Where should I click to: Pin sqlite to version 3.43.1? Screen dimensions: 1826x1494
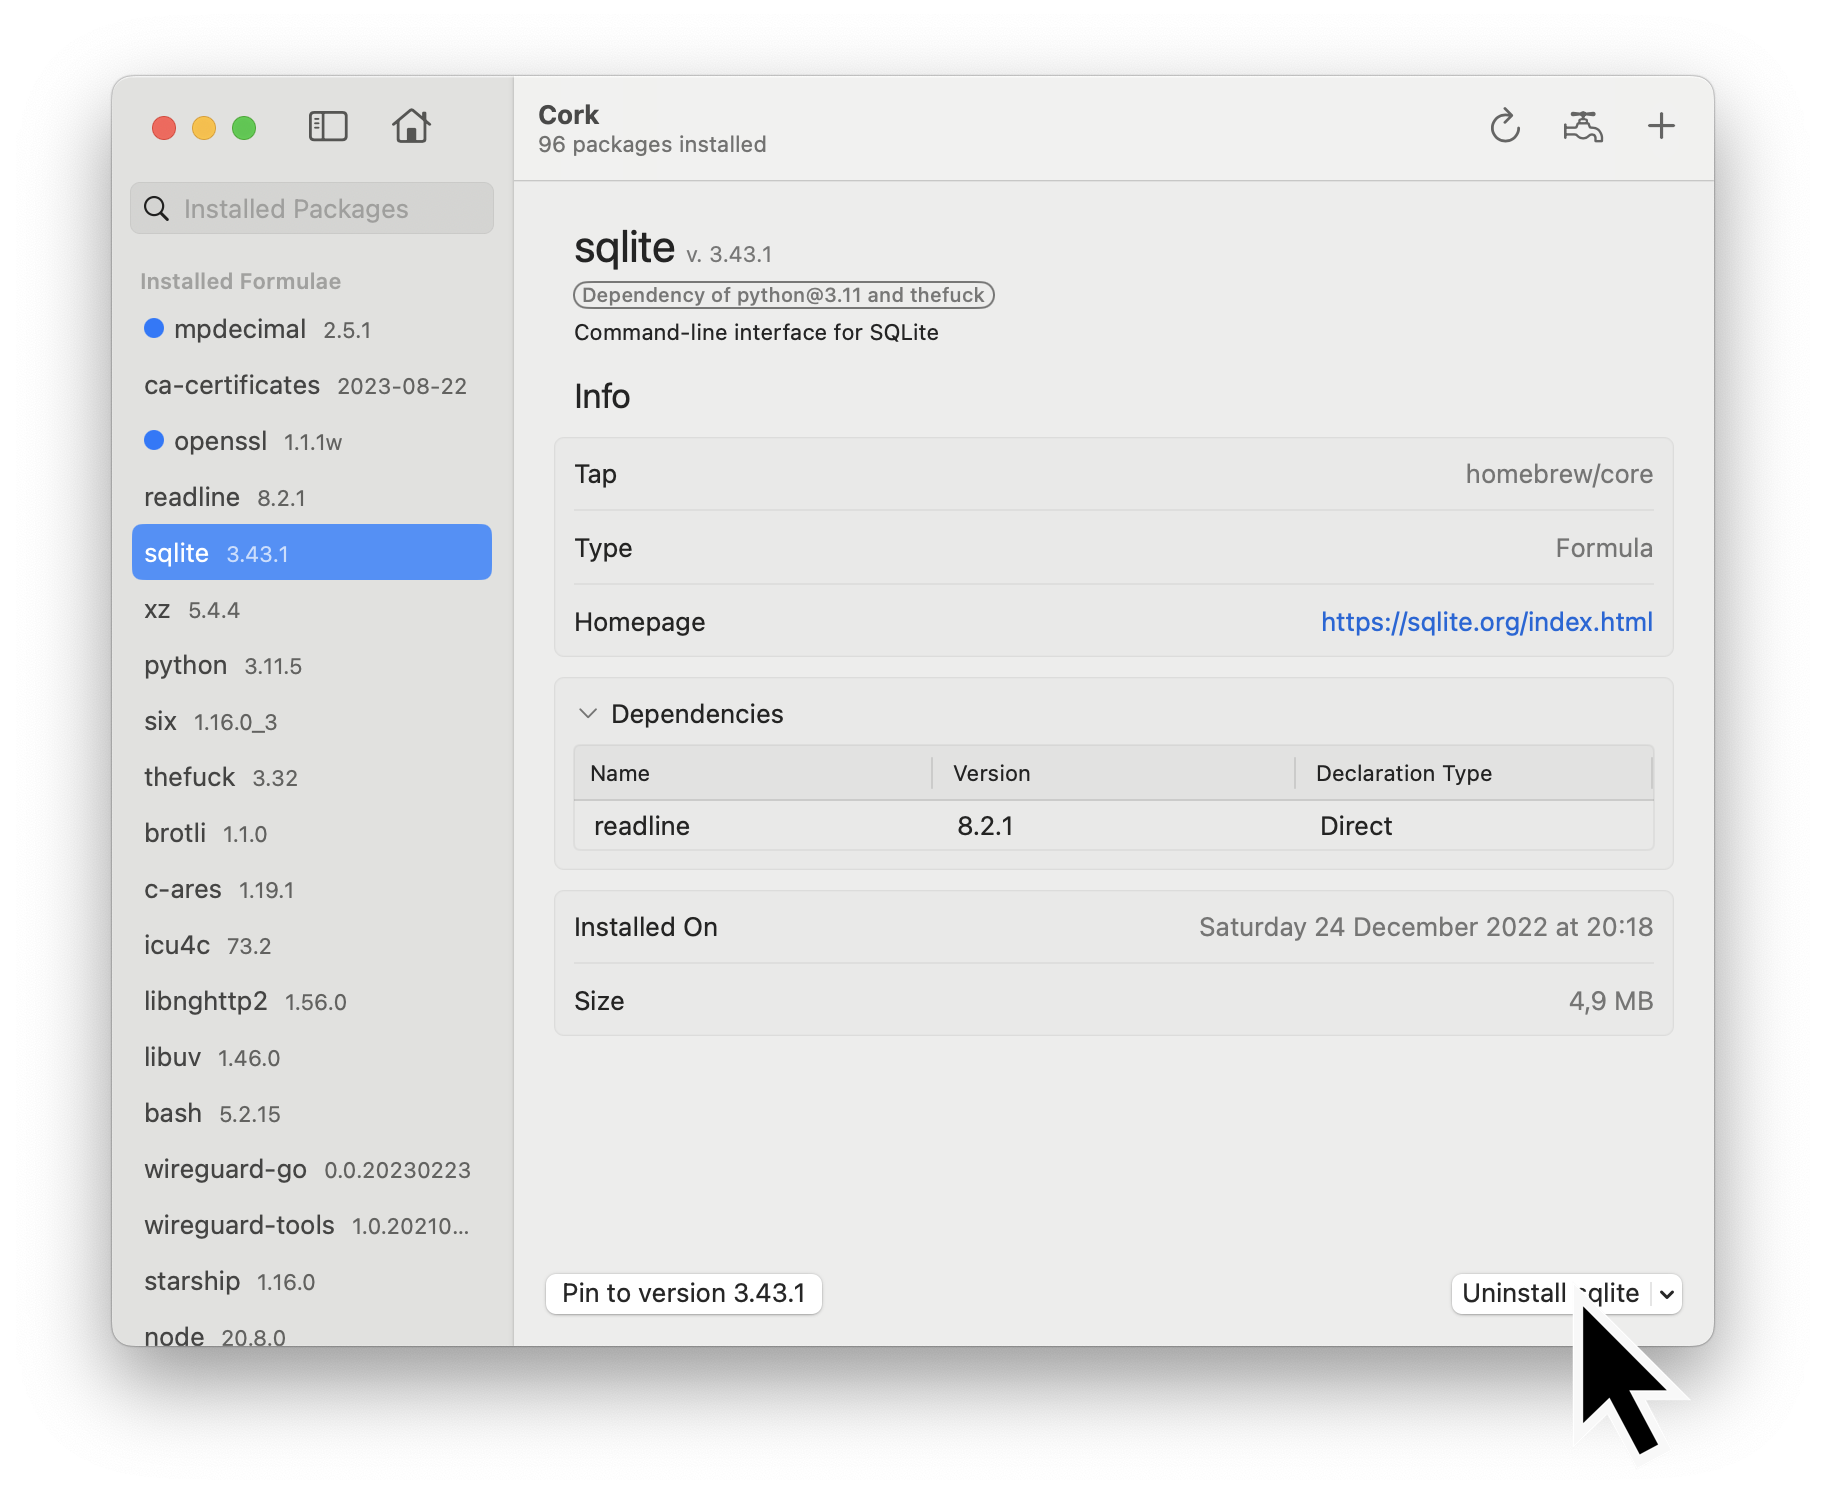683,1294
